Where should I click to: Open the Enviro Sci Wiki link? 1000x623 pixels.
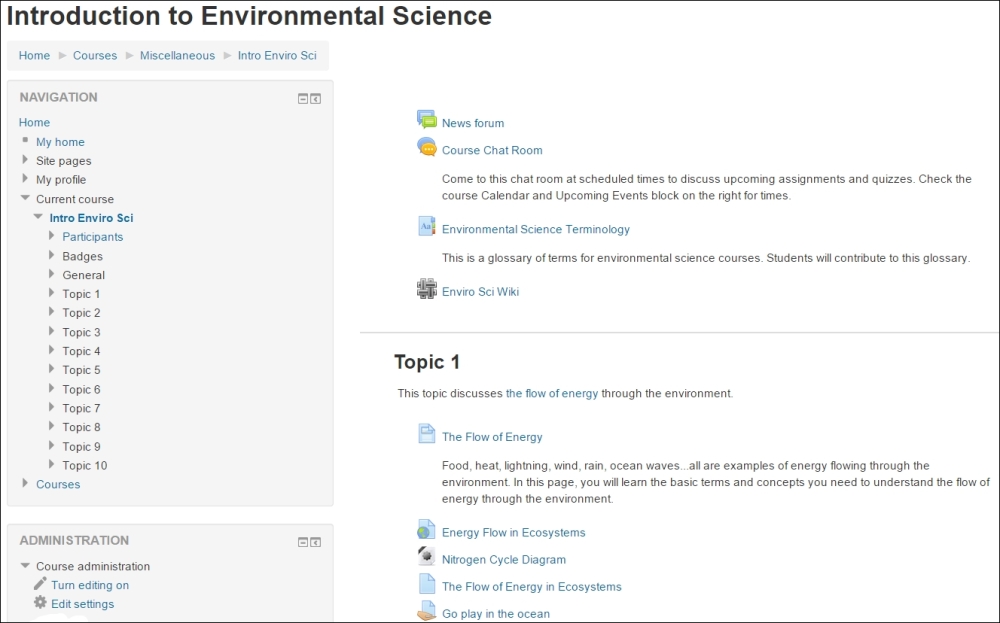coord(480,291)
